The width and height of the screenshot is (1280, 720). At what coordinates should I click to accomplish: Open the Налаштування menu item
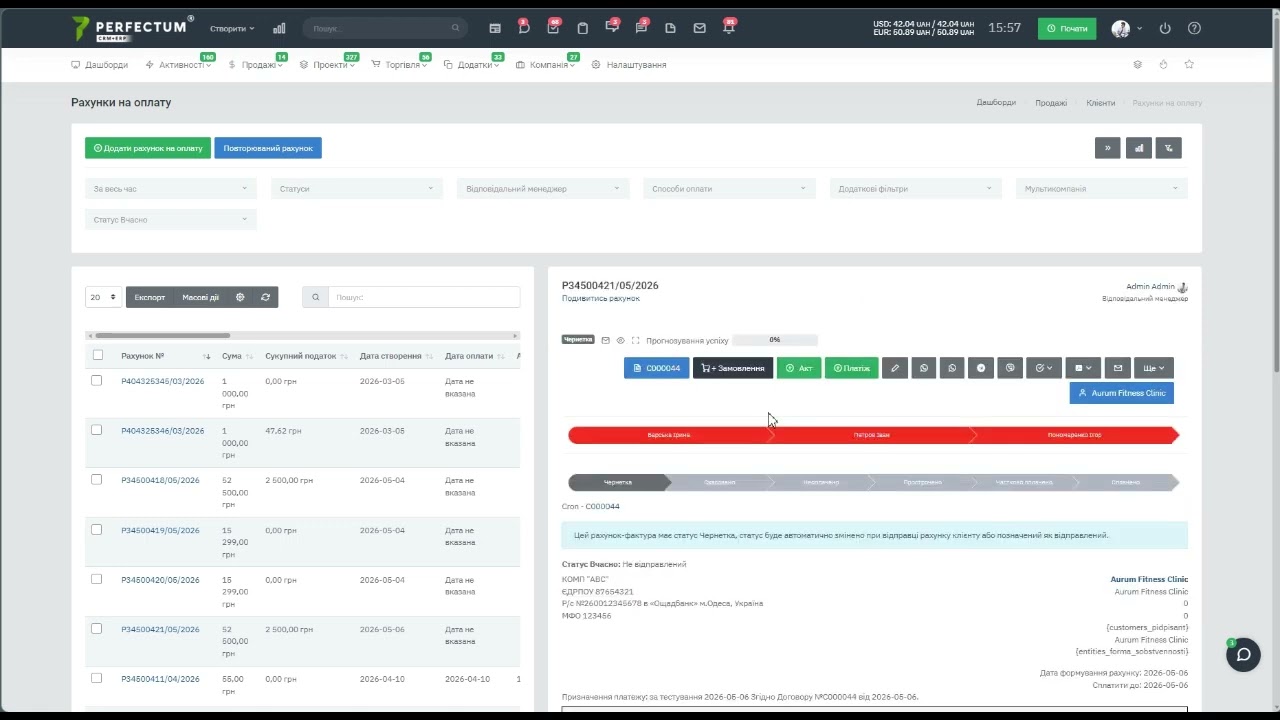pos(629,65)
